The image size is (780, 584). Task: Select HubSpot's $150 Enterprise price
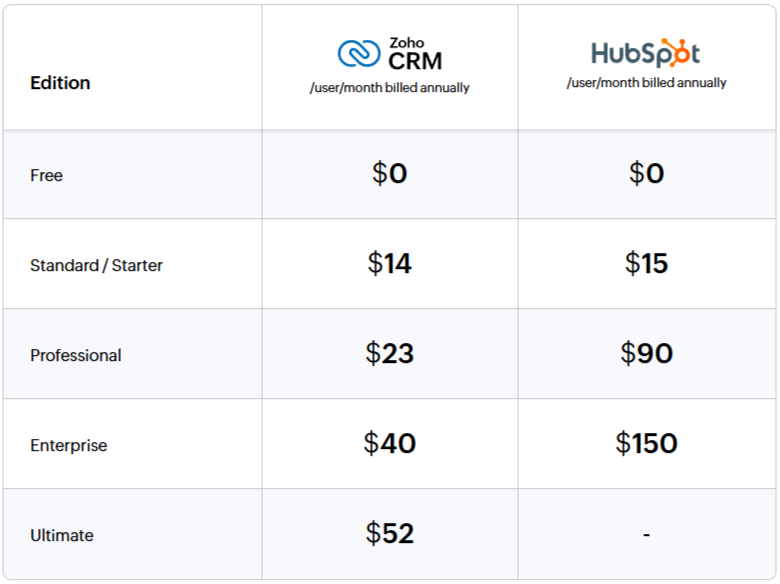(x=646, y=443)
